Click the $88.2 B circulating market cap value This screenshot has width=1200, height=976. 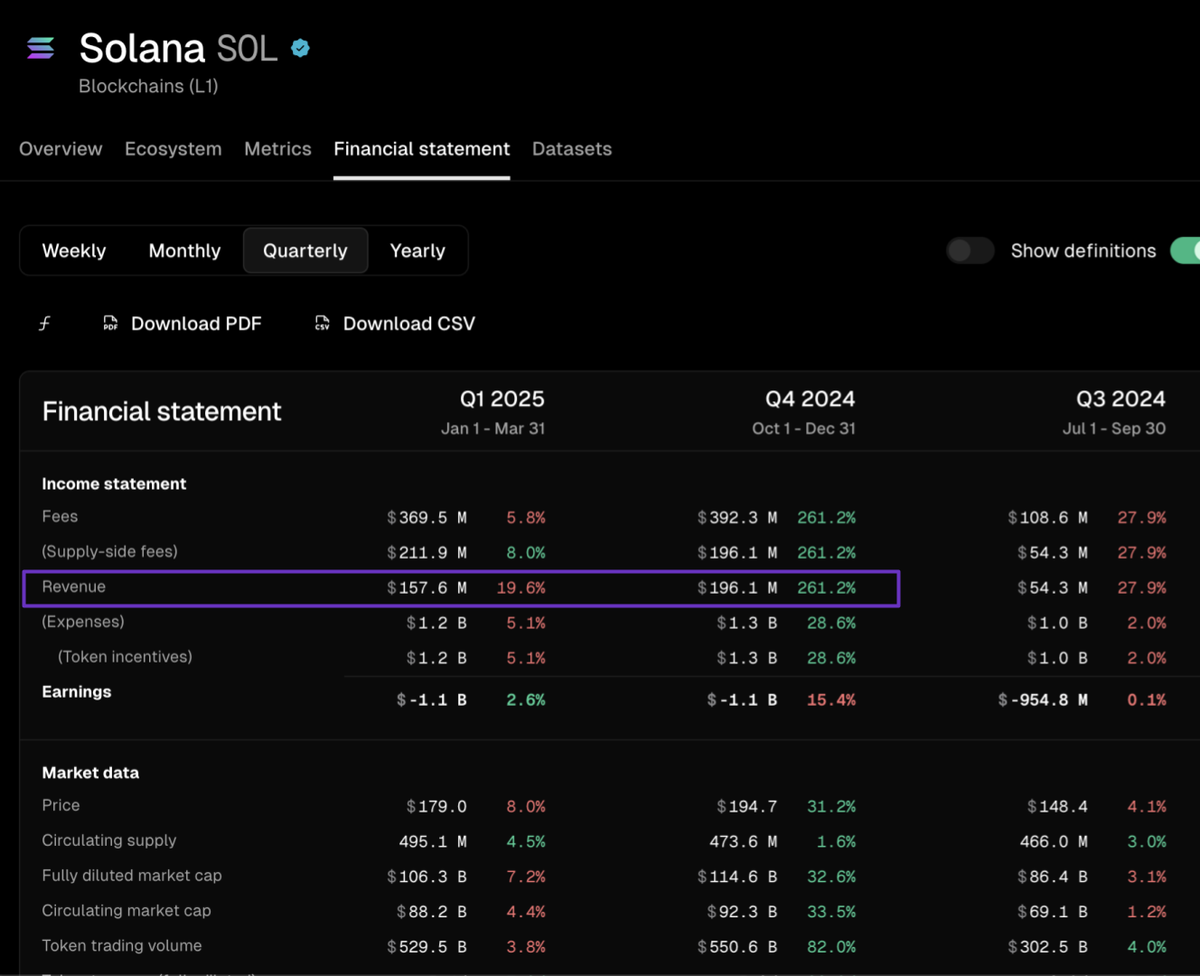pos(432,912)
